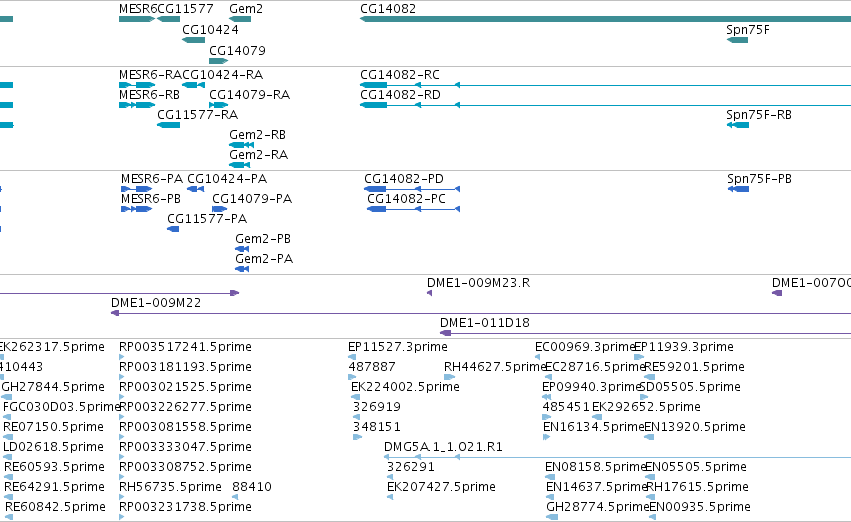851x522 pixels.
Task: Open EST EK224002.5prime
Action: coord(405,387)
